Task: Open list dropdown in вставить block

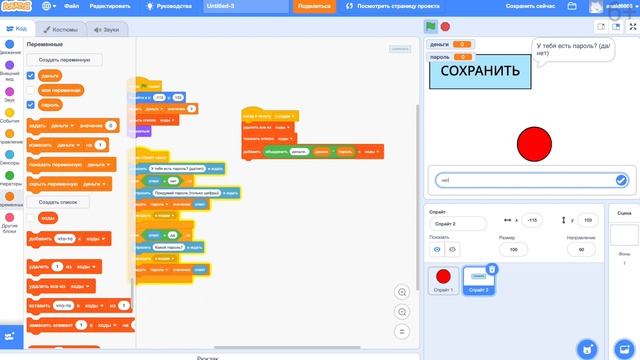Action: coord(94,306)
